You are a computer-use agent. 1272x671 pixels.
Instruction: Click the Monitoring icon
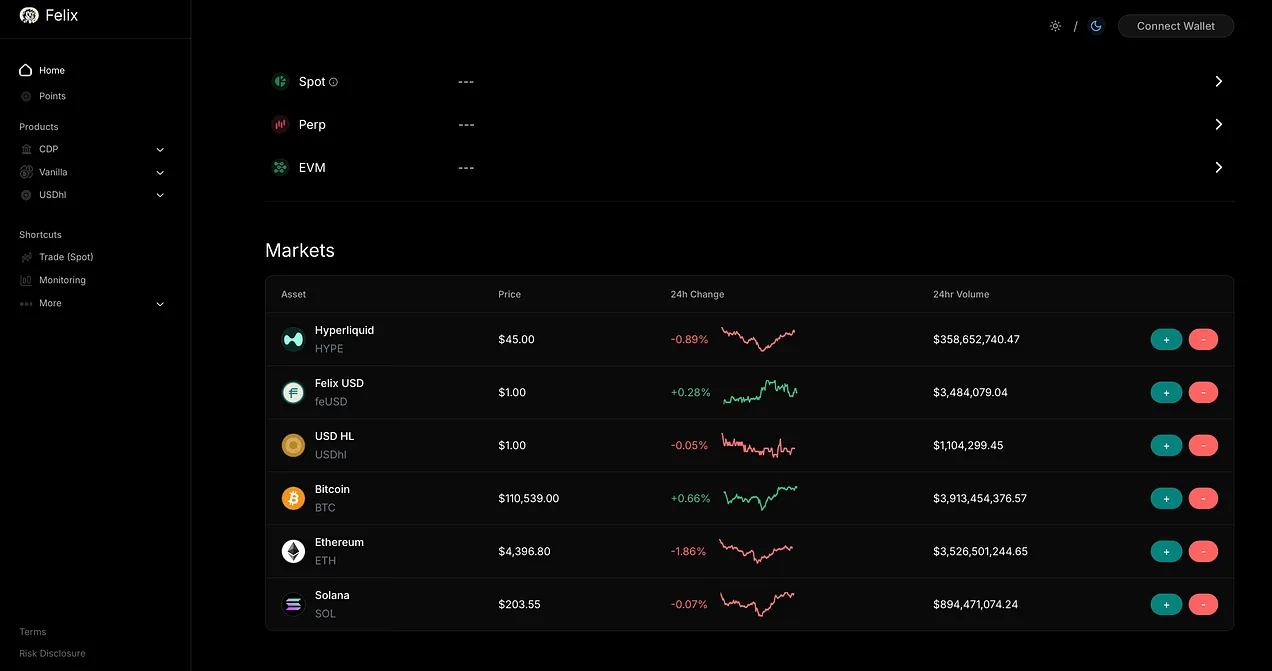pyautogui.click(x=24, y=280)
